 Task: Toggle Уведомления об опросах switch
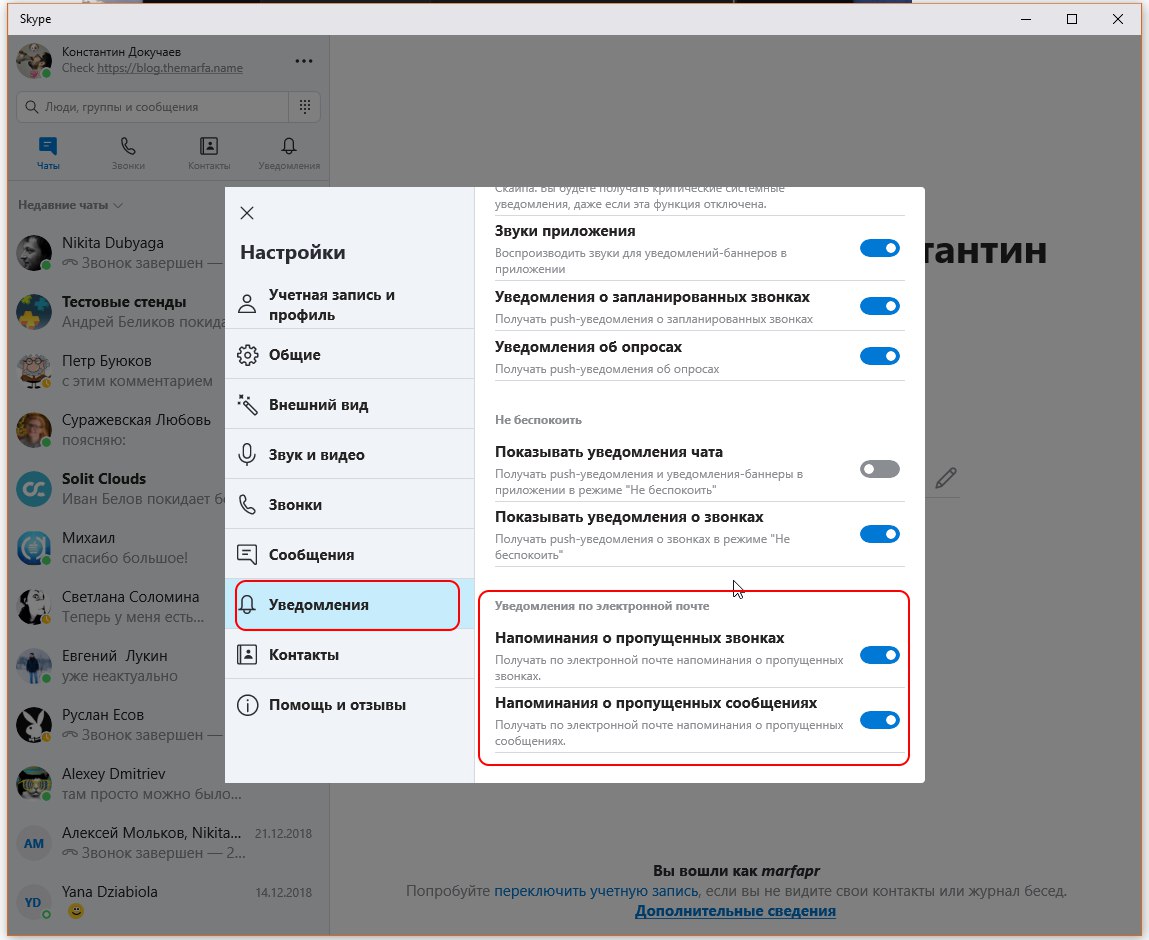pos(879,356)
